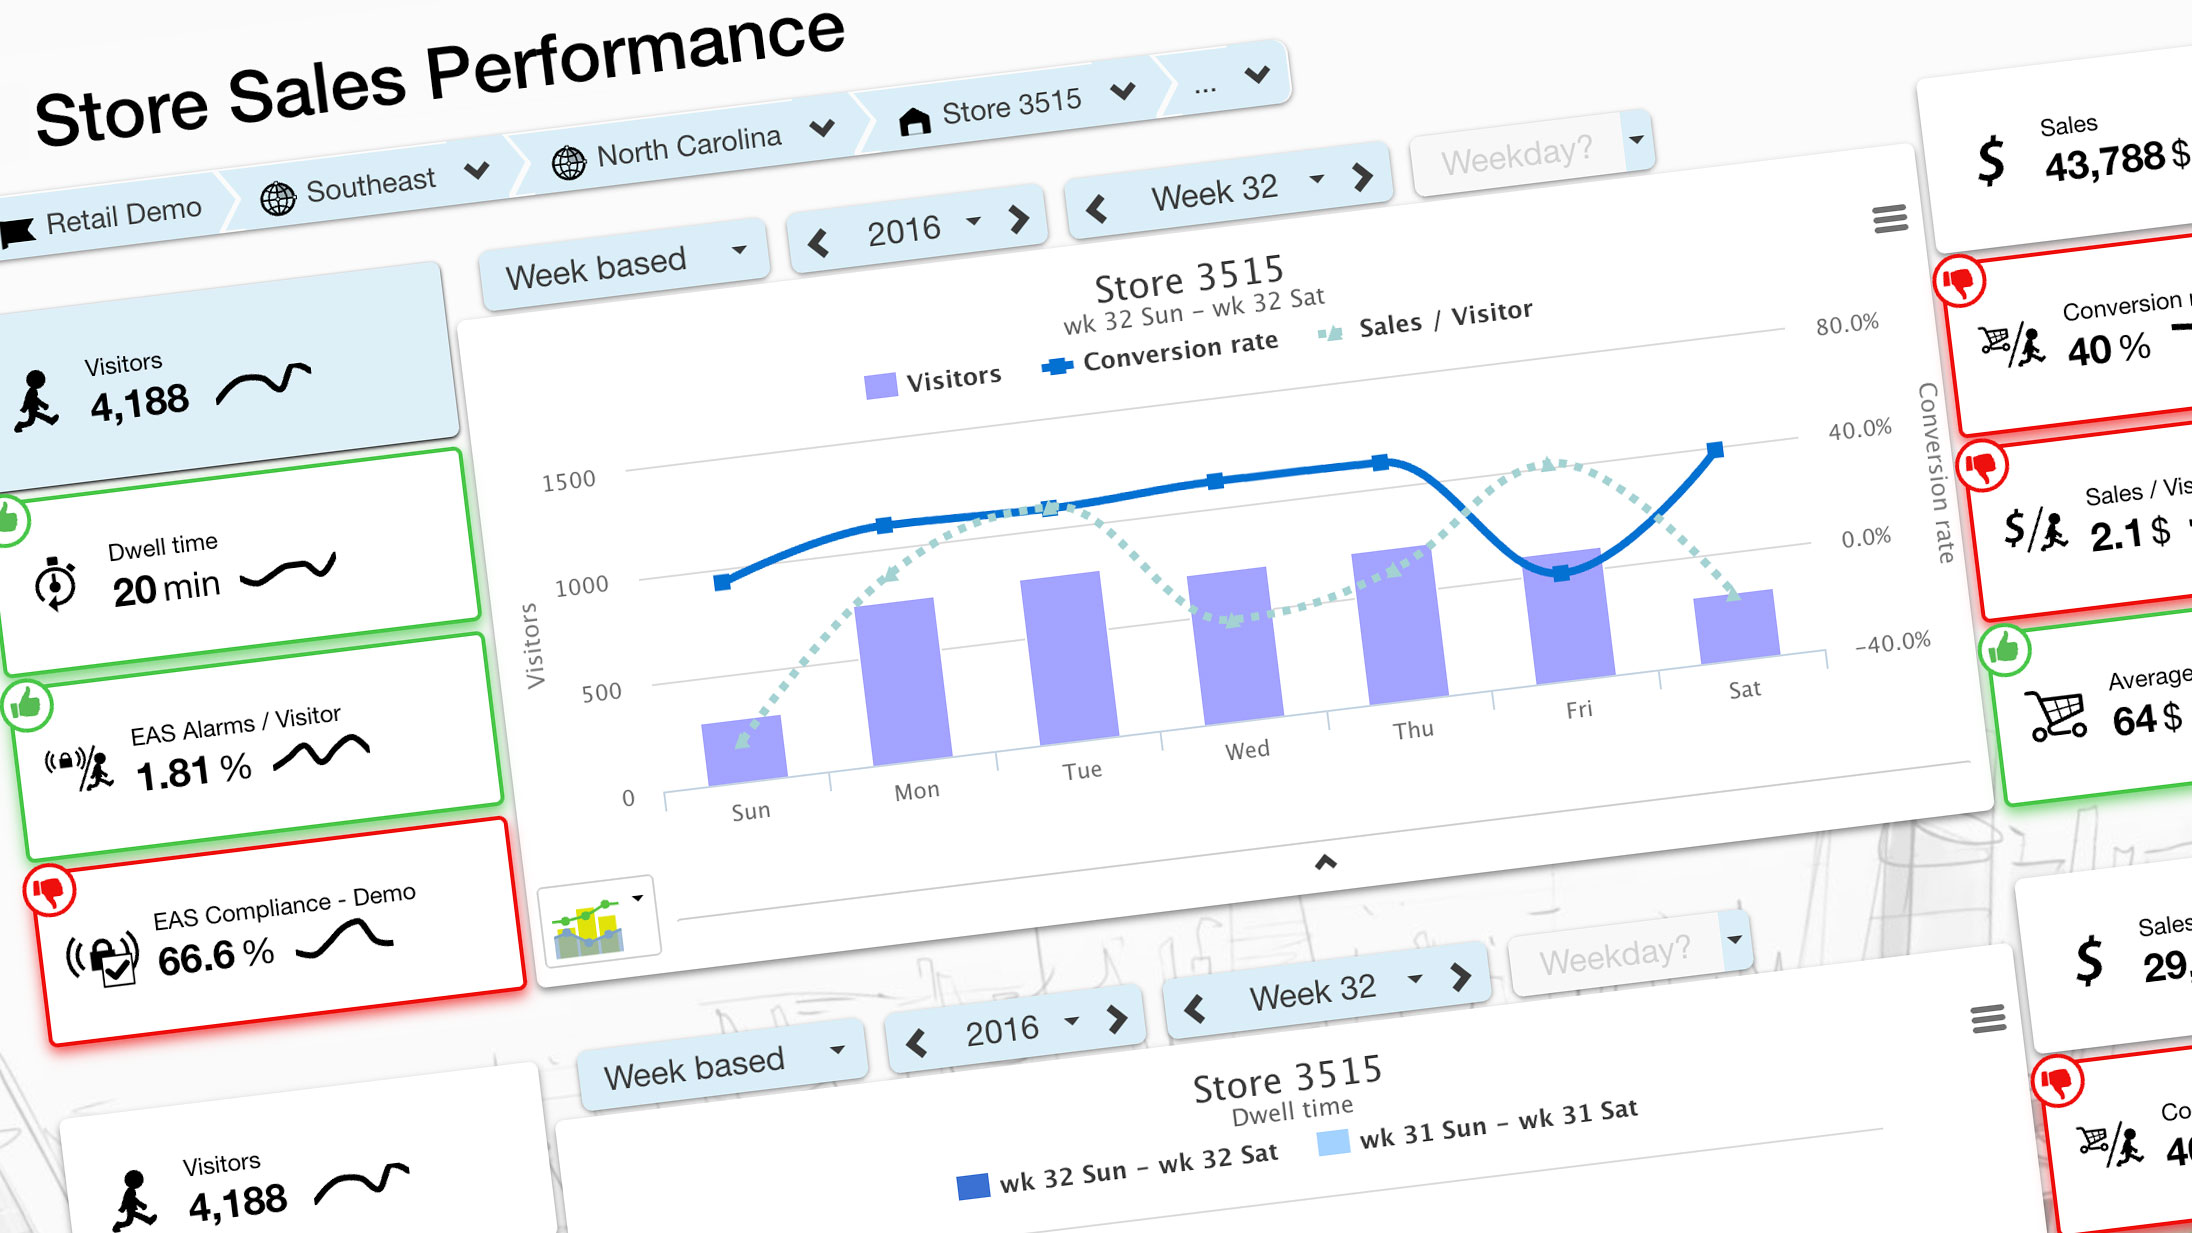Click the house icon beside Store 3515

click(914, 121)
